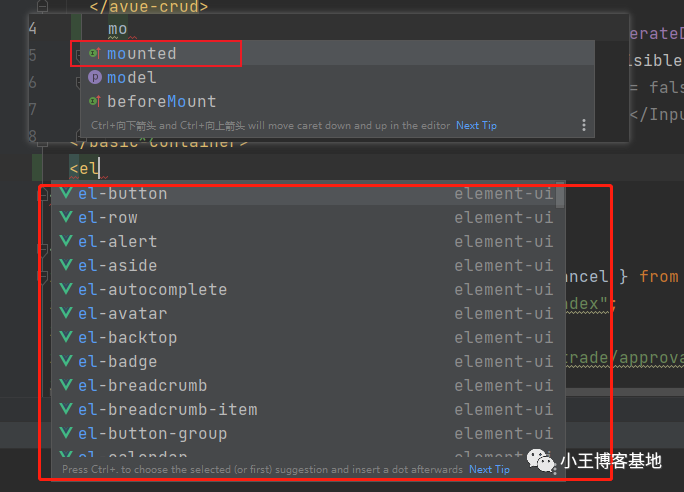Click Vue icon next to el-backtop
This screenshot has width=684, height=492.
66,337
